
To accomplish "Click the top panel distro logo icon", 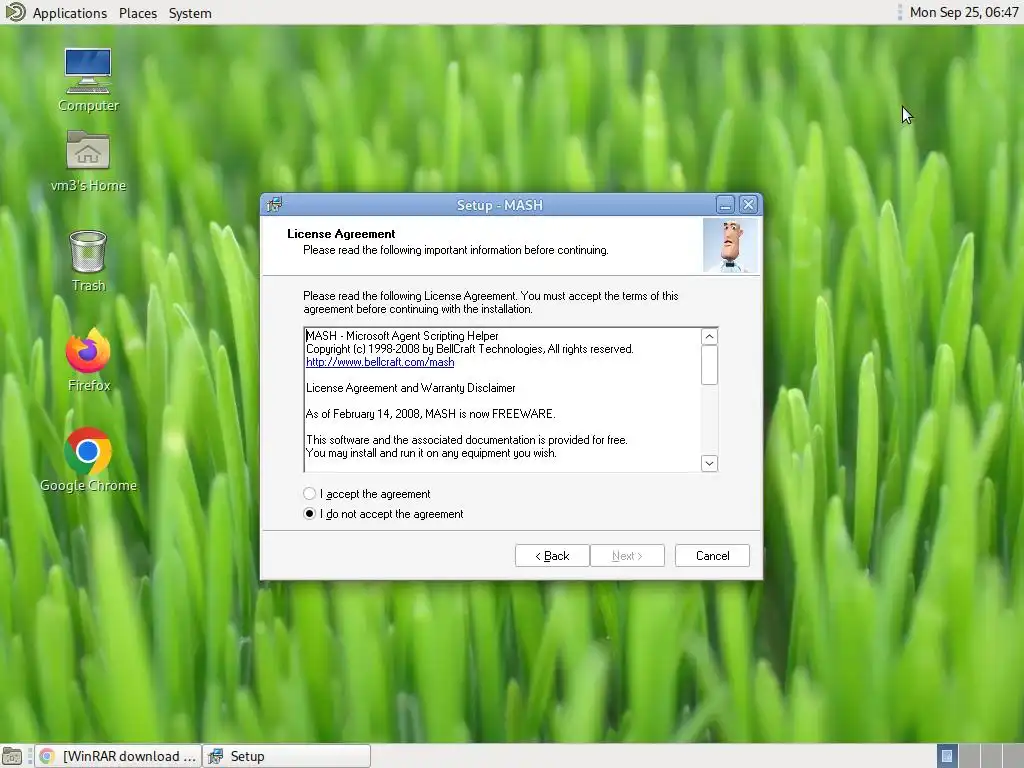I will click(x=14, y=12).
